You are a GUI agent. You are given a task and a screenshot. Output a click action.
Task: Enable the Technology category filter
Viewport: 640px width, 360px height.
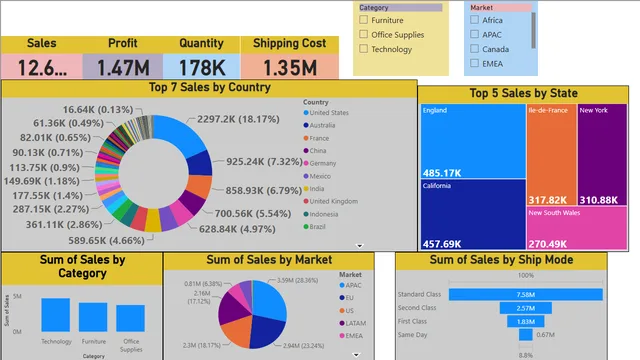click(x=363, y=49)
